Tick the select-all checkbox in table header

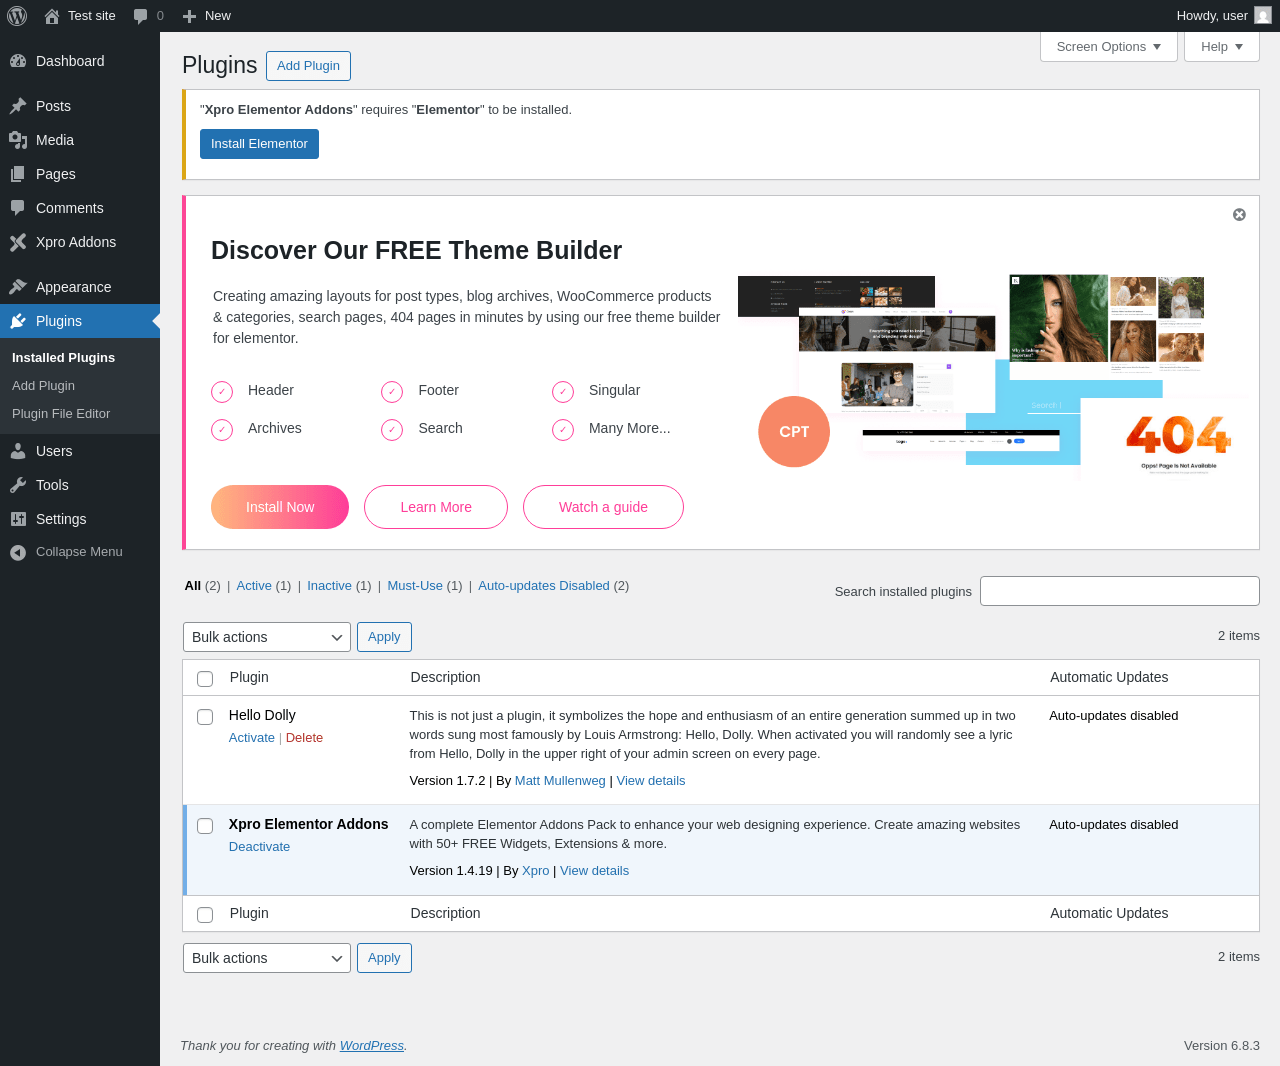205,679
